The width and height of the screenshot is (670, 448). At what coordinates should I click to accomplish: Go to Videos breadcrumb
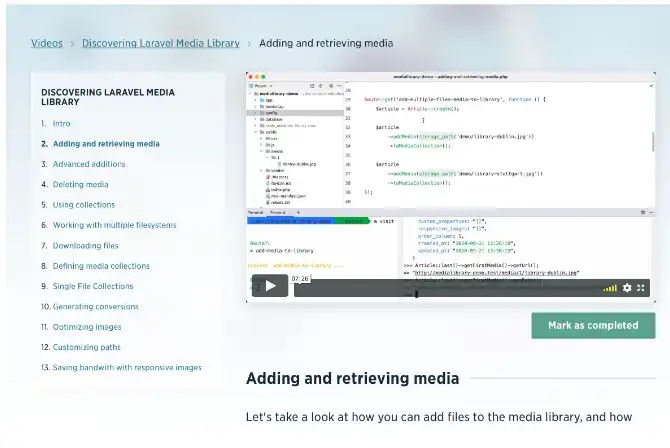[47, 43]
